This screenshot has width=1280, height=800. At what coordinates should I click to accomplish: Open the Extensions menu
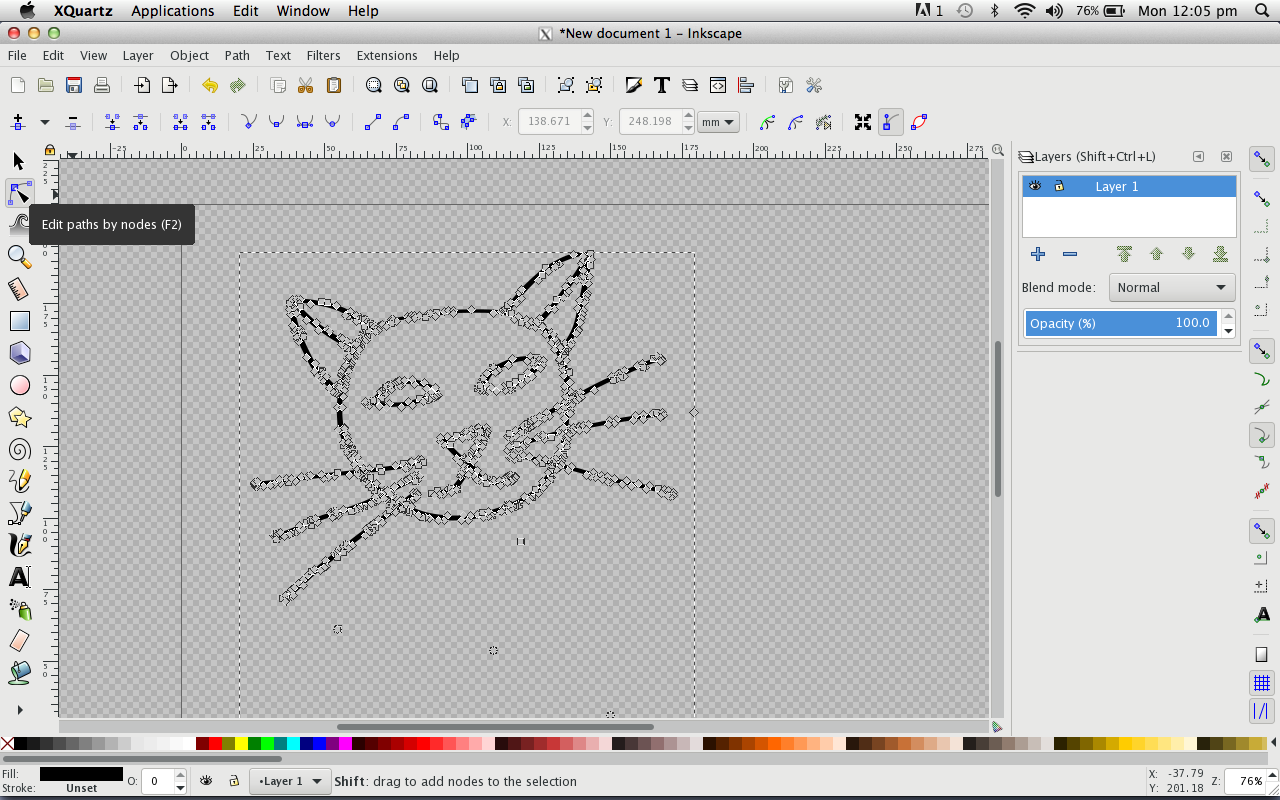coord(386,55)
